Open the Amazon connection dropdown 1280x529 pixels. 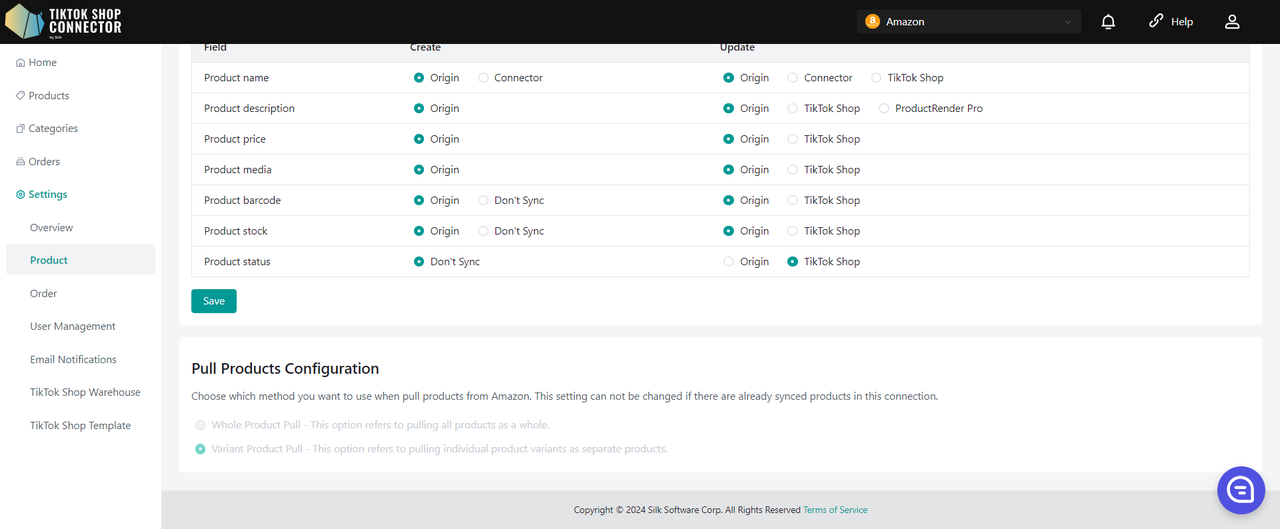[x=968, y=22]
